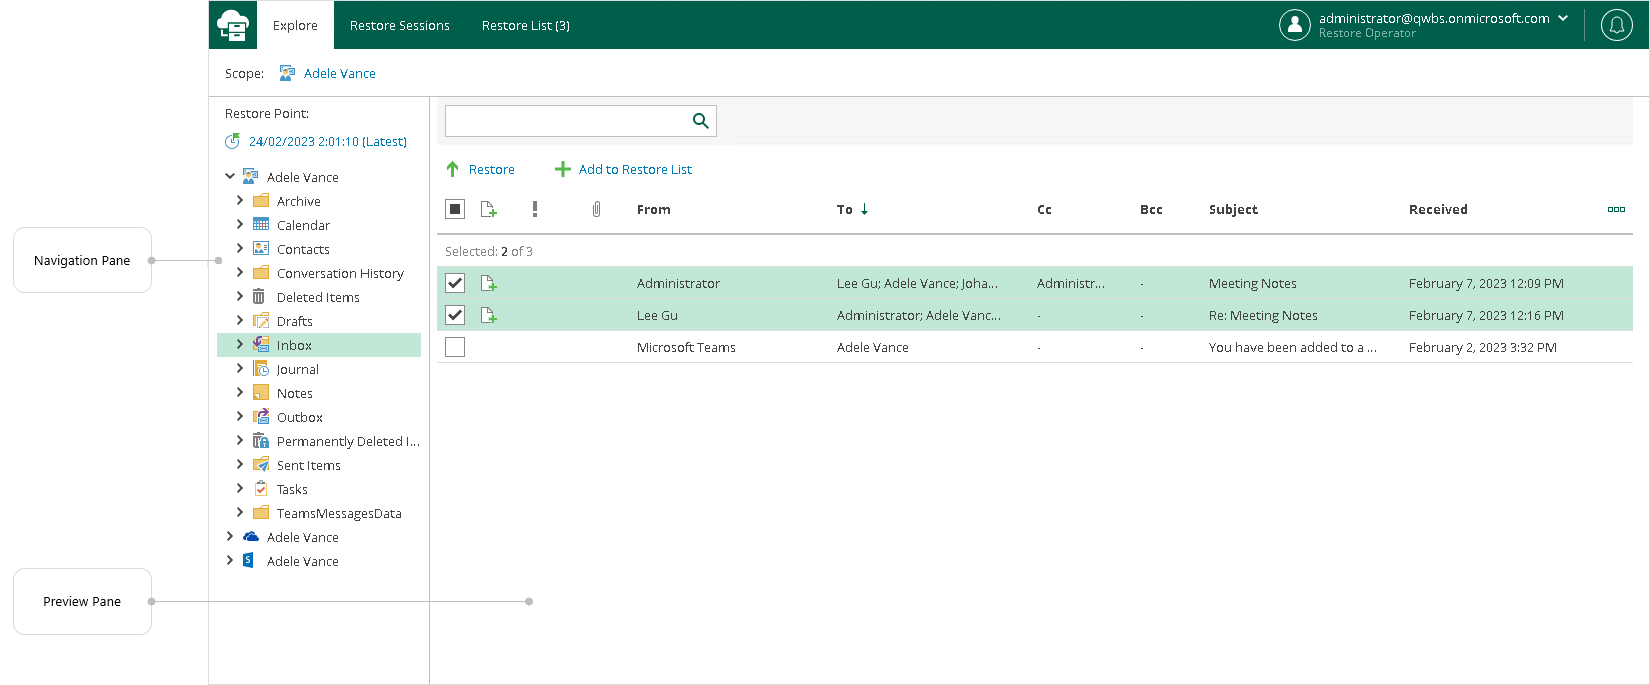This screenshot has height=685, width=1650.
Task: Toggle the select-all header checkbox
Action: [455, 209]
